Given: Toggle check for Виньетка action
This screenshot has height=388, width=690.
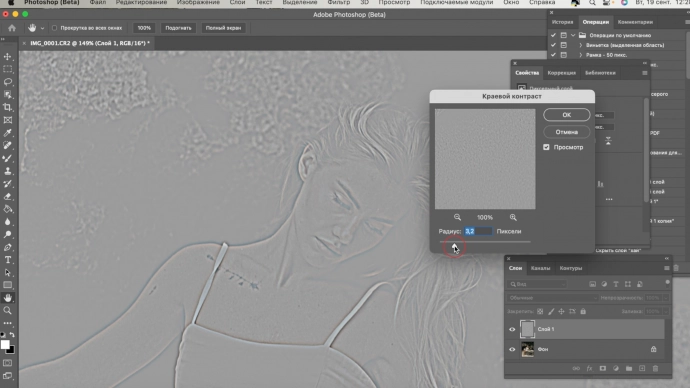Looking at the screenshot, I should [x=554, y=45].
